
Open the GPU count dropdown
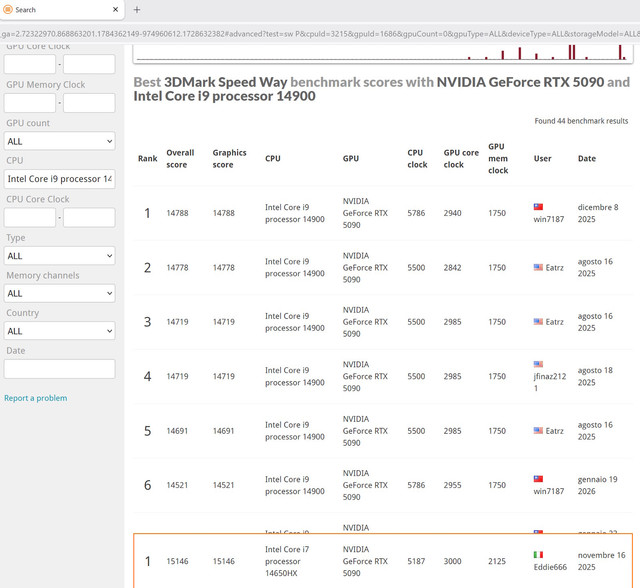coord(60,141)
